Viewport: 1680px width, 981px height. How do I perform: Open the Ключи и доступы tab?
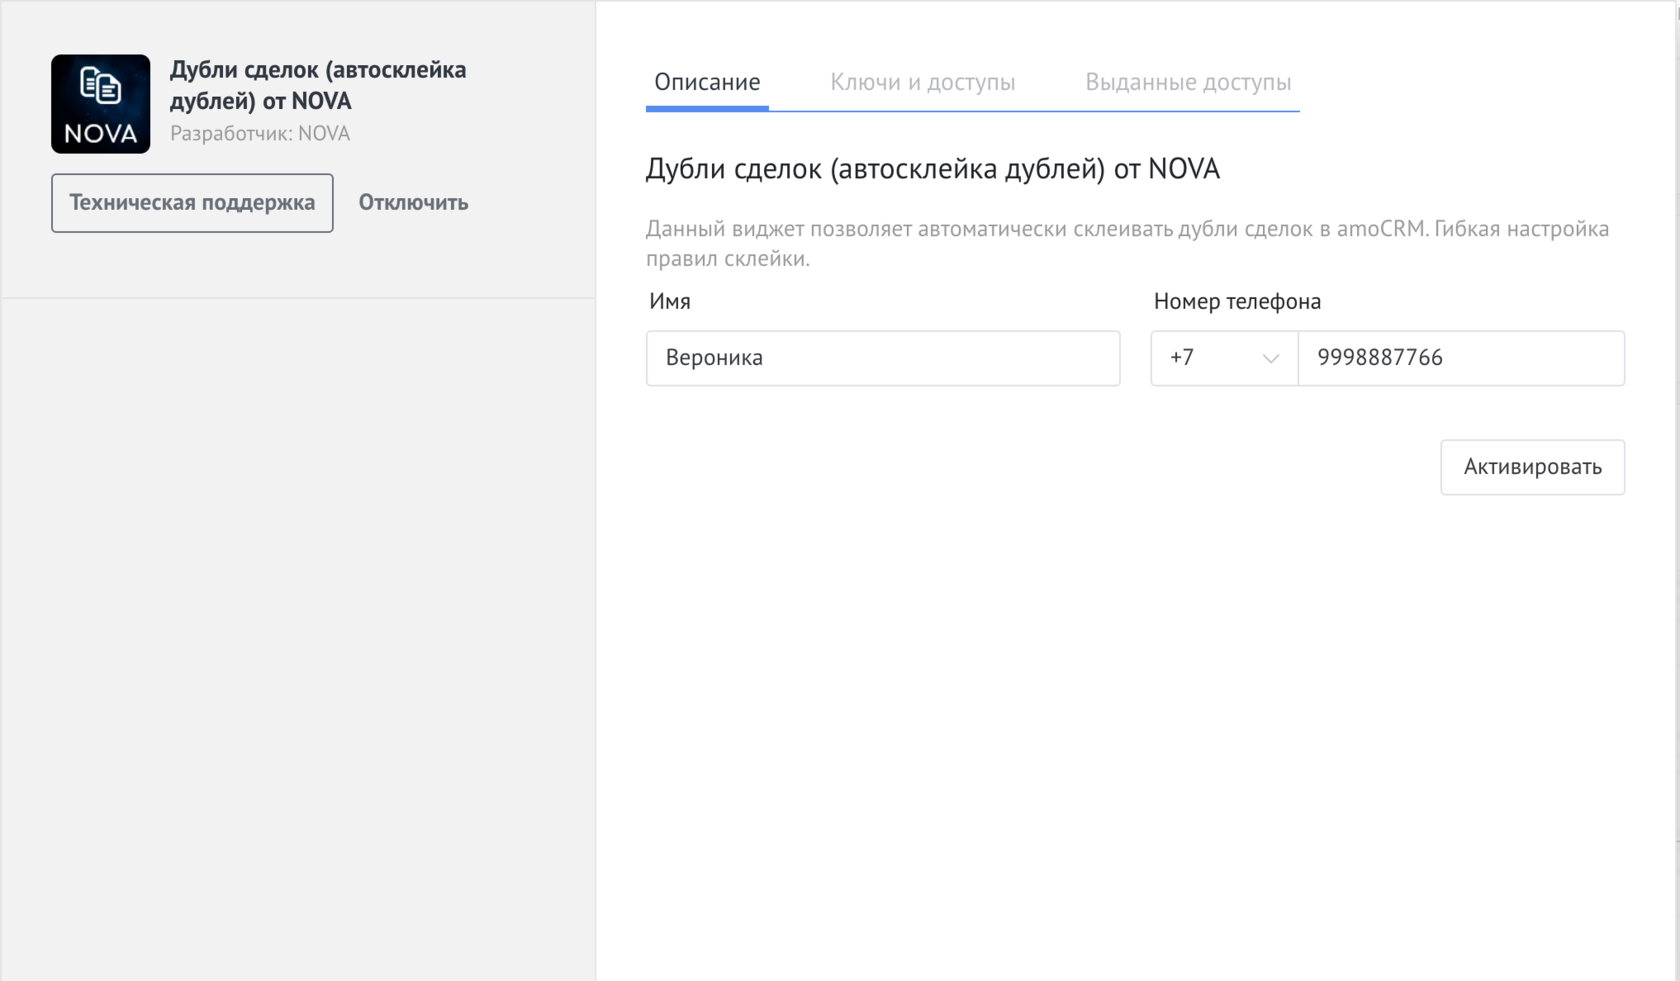pyautogui.click(x=922, y=82)
